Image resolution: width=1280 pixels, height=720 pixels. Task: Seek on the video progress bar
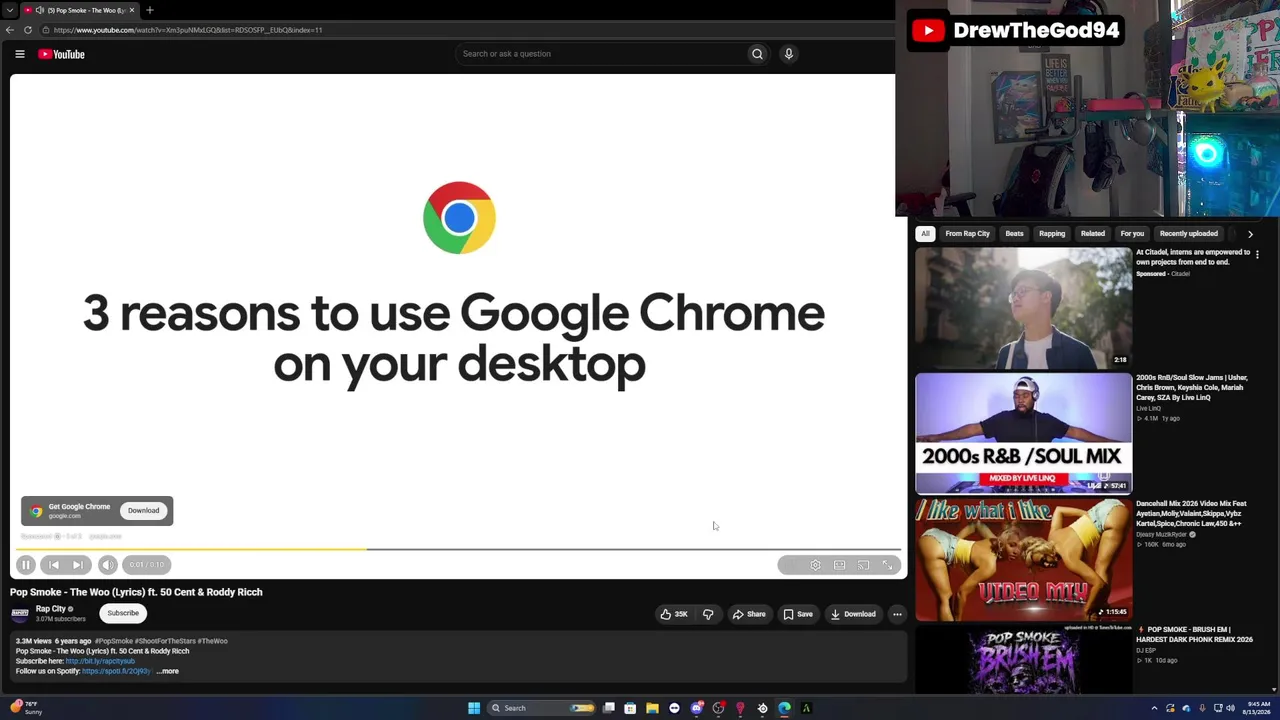(459, 549)
